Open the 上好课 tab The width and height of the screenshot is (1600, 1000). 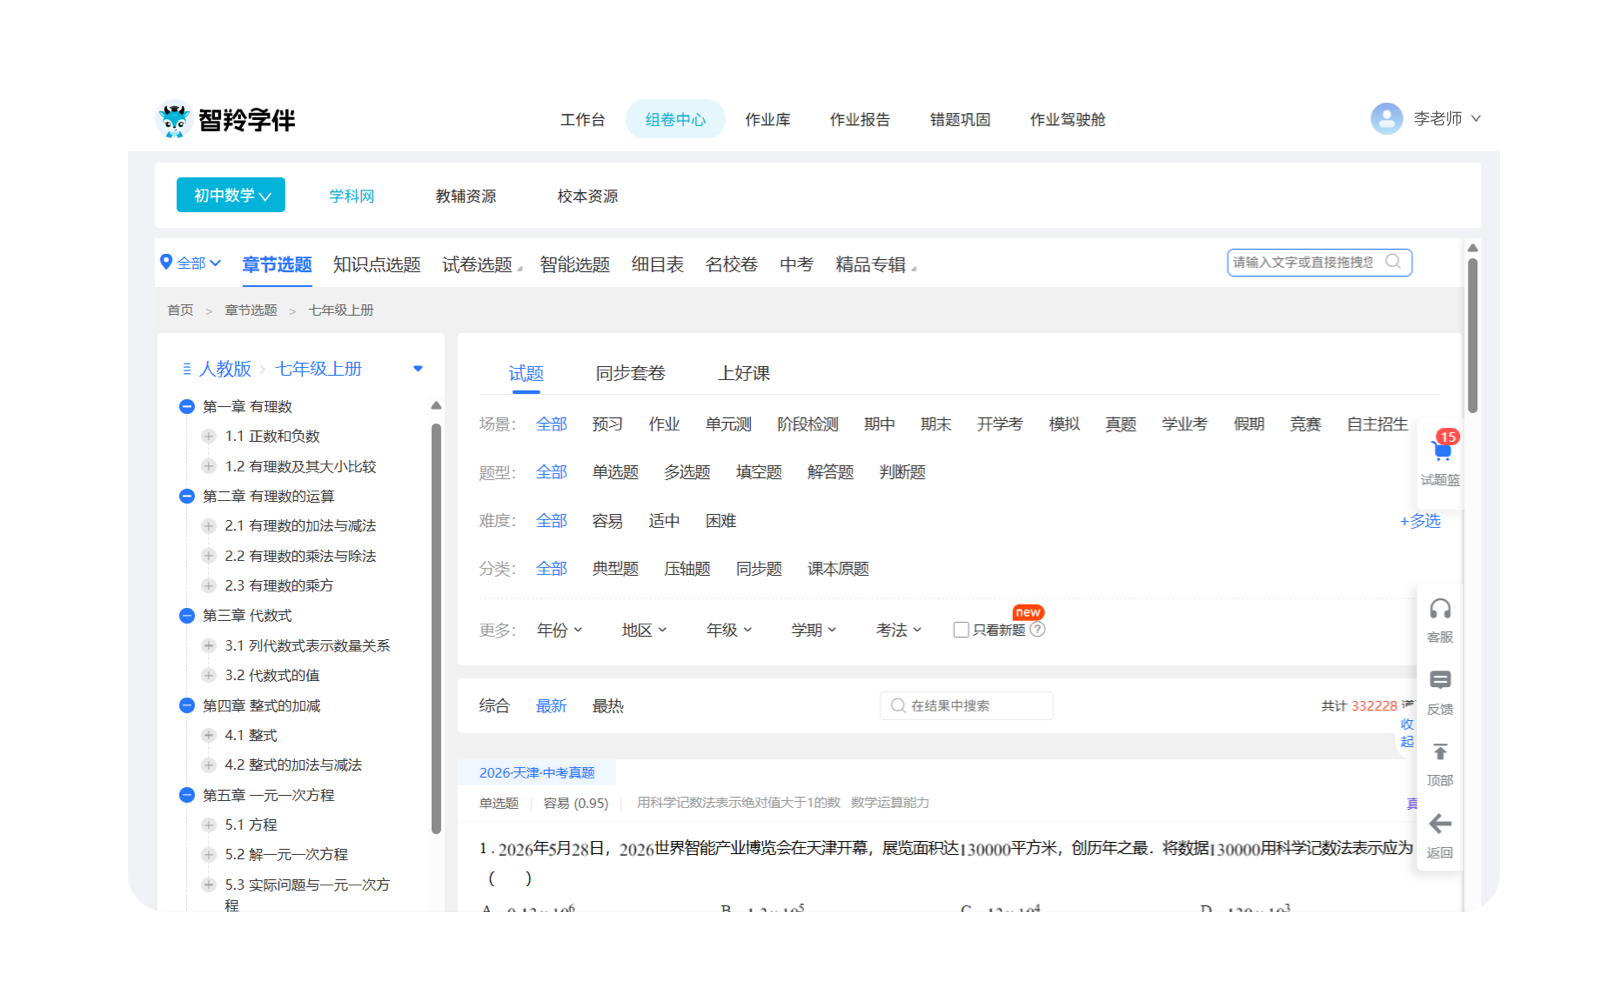coord(744,373)
